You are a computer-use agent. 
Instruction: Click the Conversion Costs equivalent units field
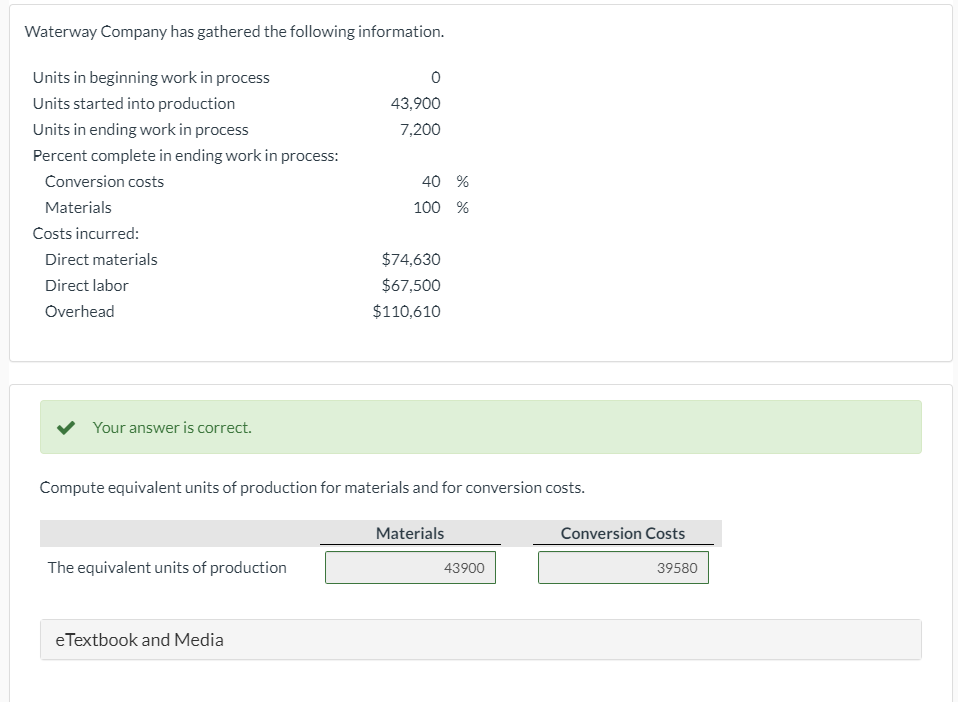coord(623,568)
